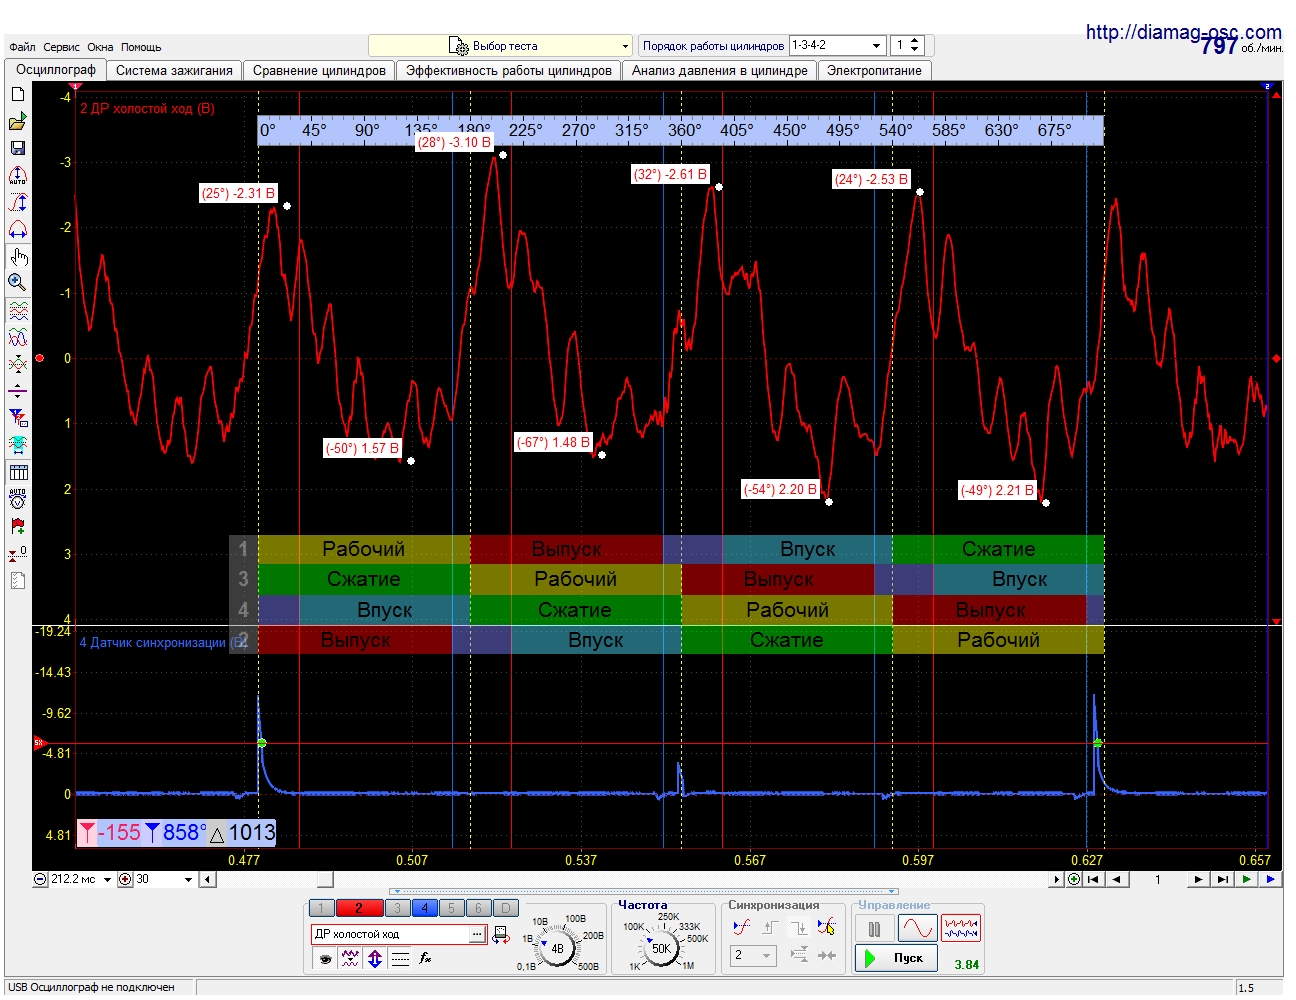Click the cylinder number stepper arrows

point(915,45)
